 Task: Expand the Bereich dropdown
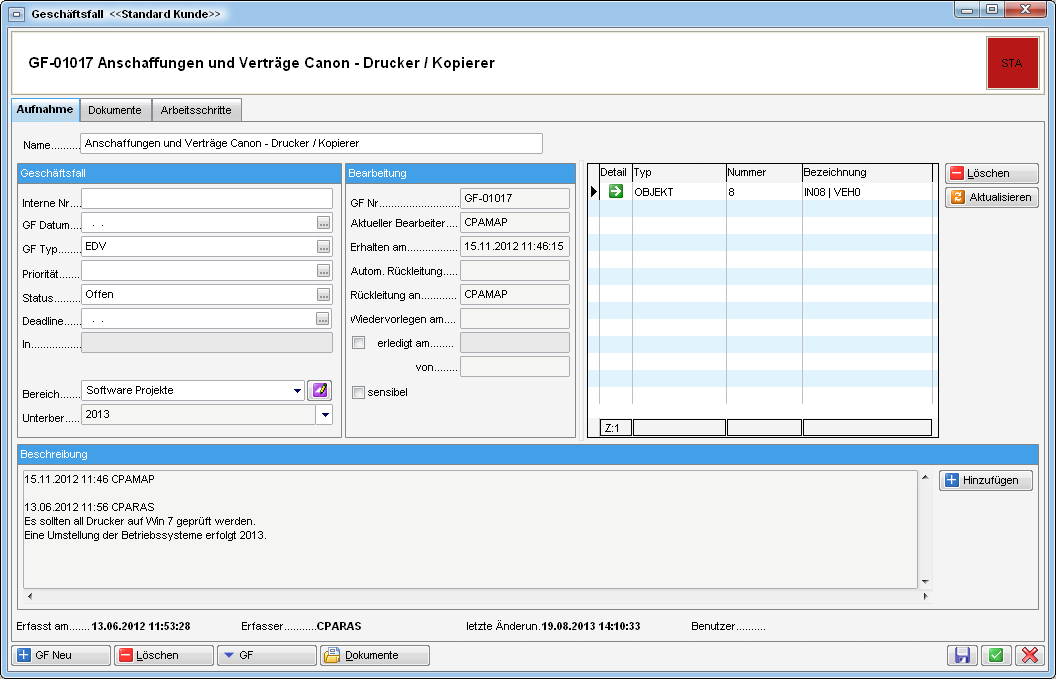coord(297,391)
